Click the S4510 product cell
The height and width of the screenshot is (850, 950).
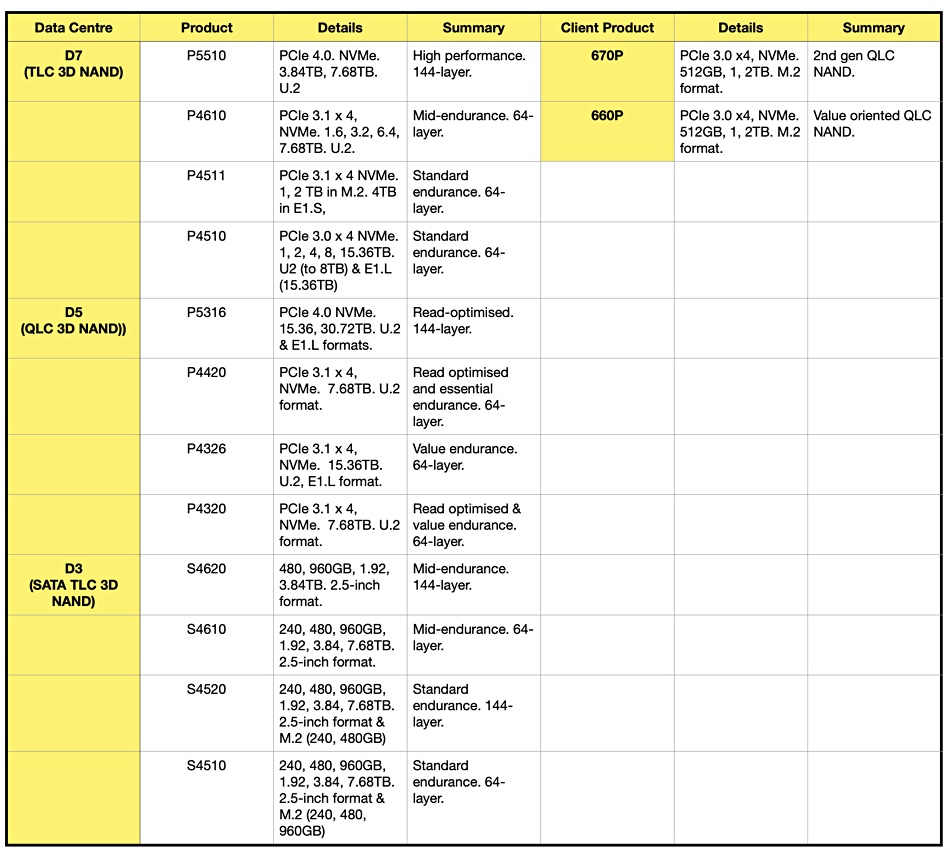tap(207, 798)
